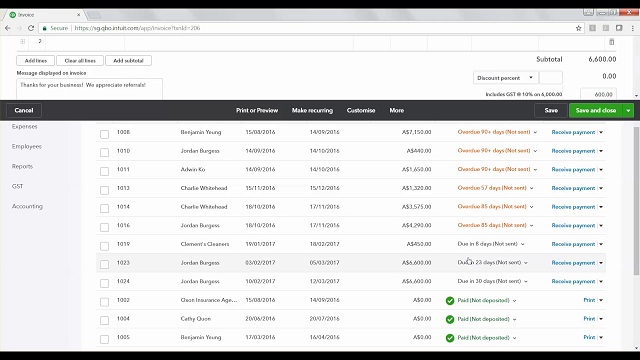
Task: Click the browser back arrow
Action: [8, 28]
